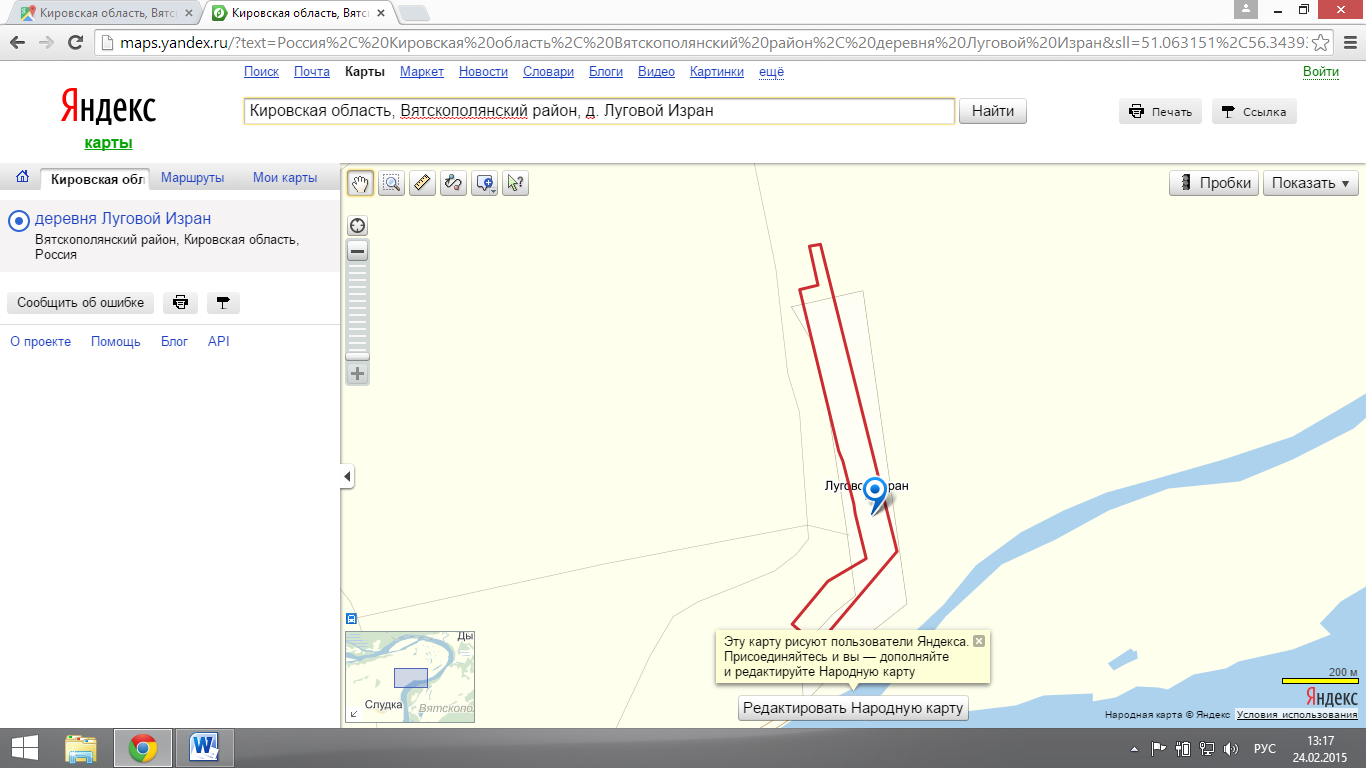This screenshot has height=768, width=1366.
Task: Open the Показать dropdown
Action: (1311, 183)
